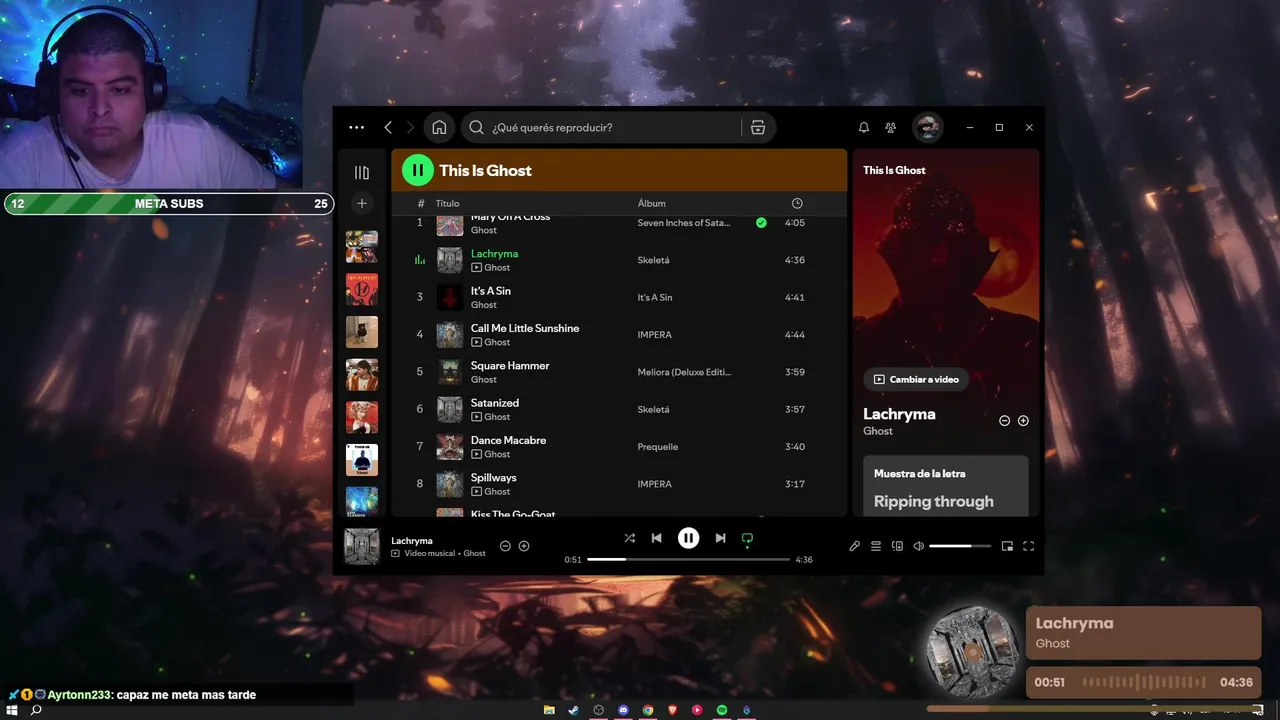Open Ghost artist link under Square Hammer

pos(484,380)
